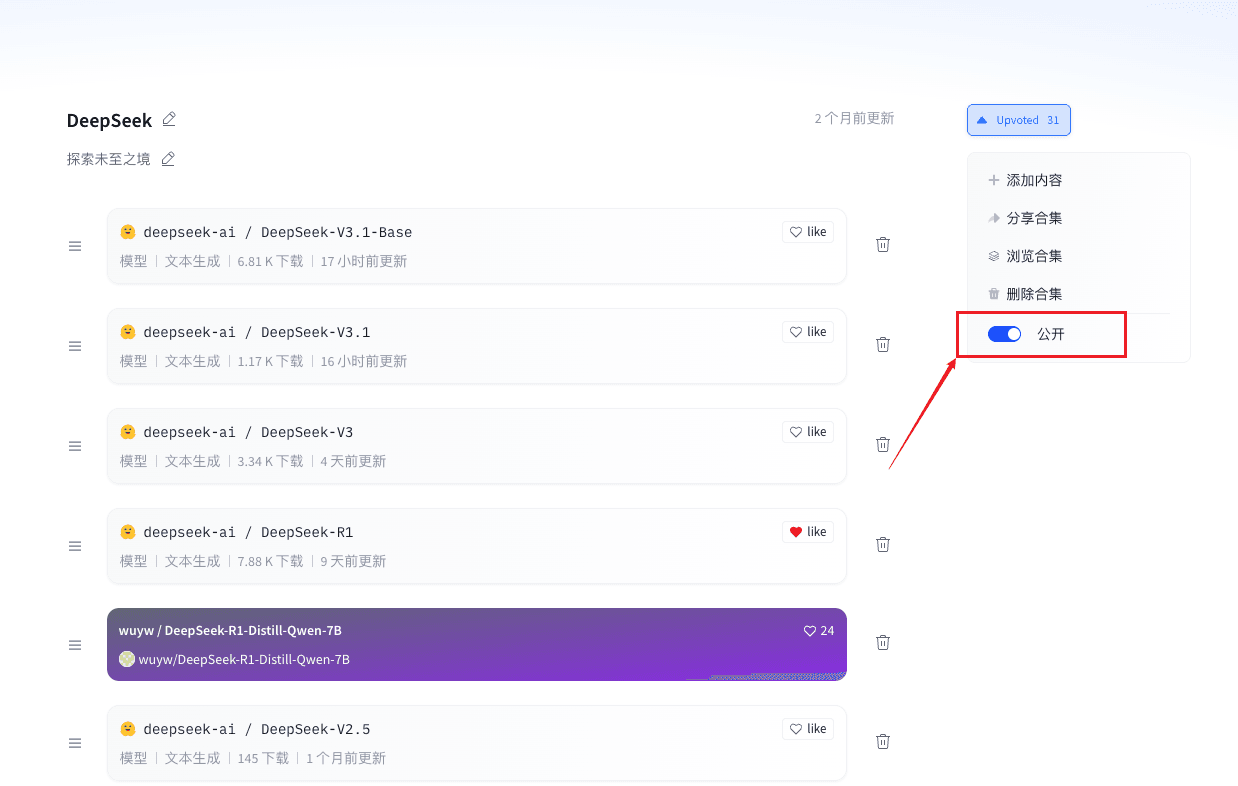The height and width of the screenshot is (786, 1238).
Task: Click the Upvoted 31 button
Action: [x=1019, y=120]
